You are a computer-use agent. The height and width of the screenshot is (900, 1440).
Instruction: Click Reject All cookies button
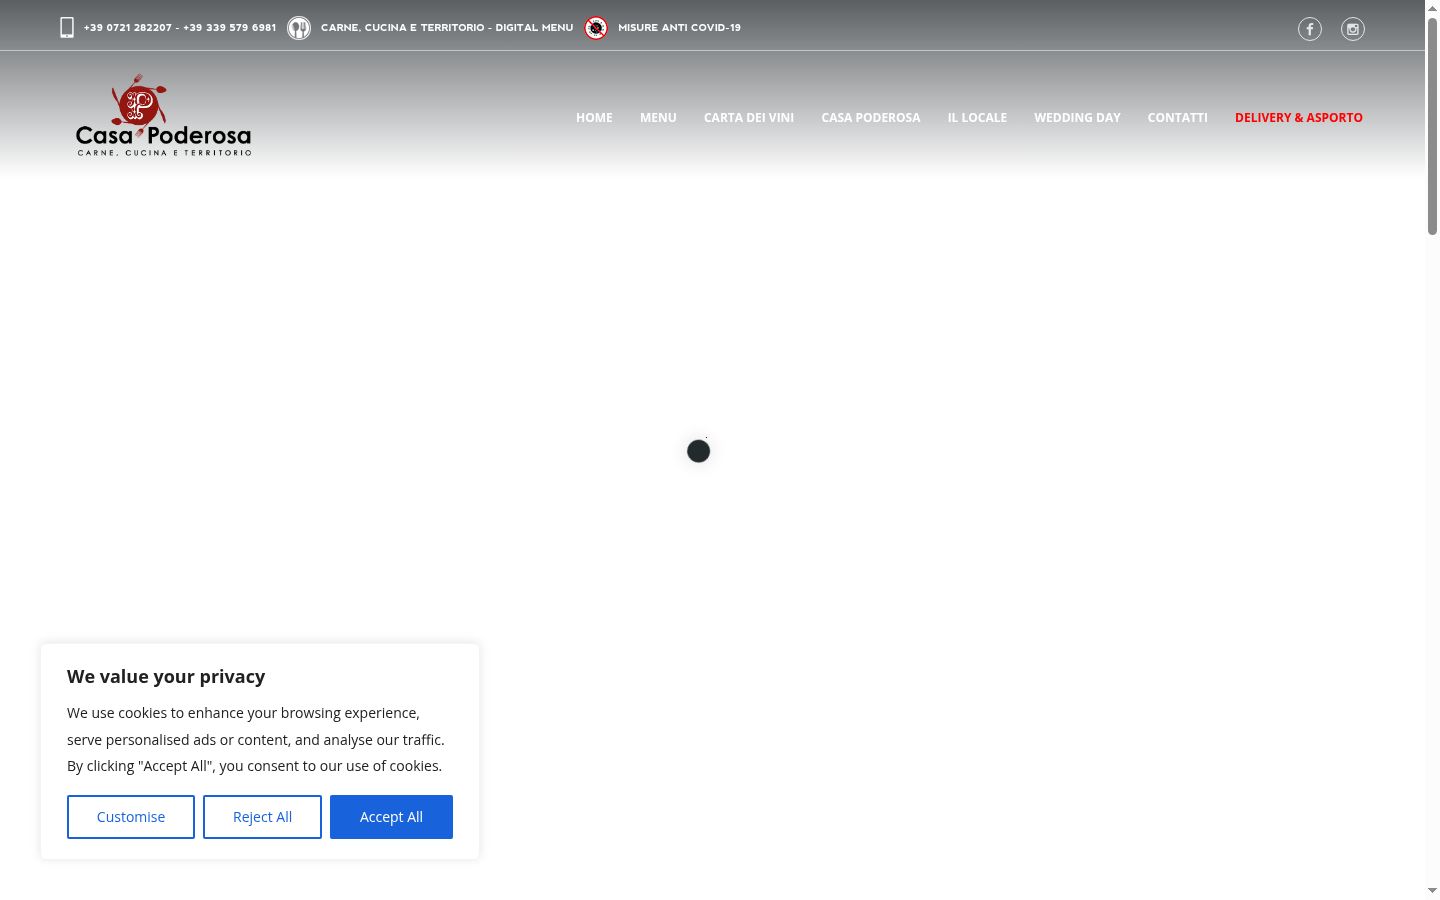pos(262,817)
